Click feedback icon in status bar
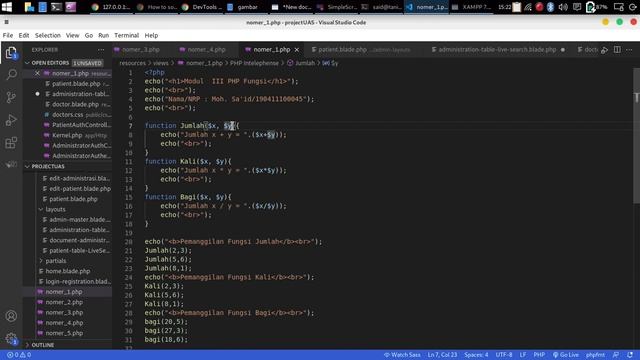 pyautogui.click(x=616, y=355)
